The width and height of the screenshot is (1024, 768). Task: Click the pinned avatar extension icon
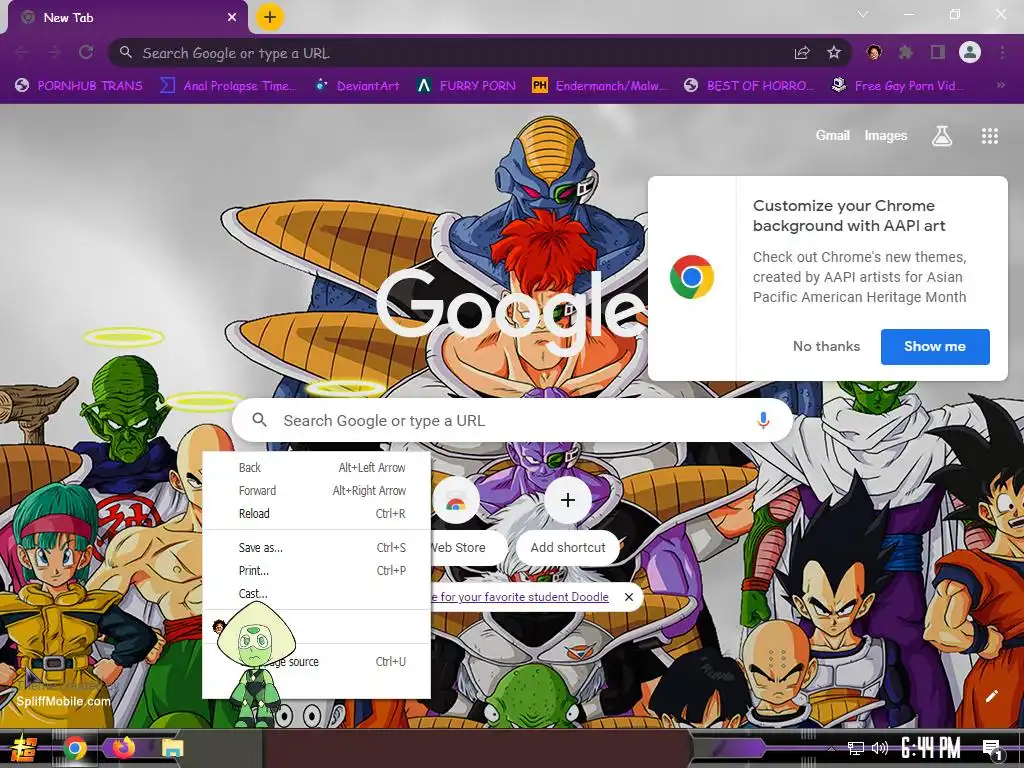pyautogui.click(x=874, y=52)
